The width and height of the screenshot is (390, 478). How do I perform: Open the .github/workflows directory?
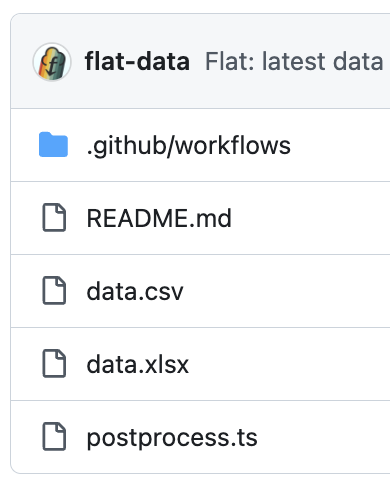(188, 146)
